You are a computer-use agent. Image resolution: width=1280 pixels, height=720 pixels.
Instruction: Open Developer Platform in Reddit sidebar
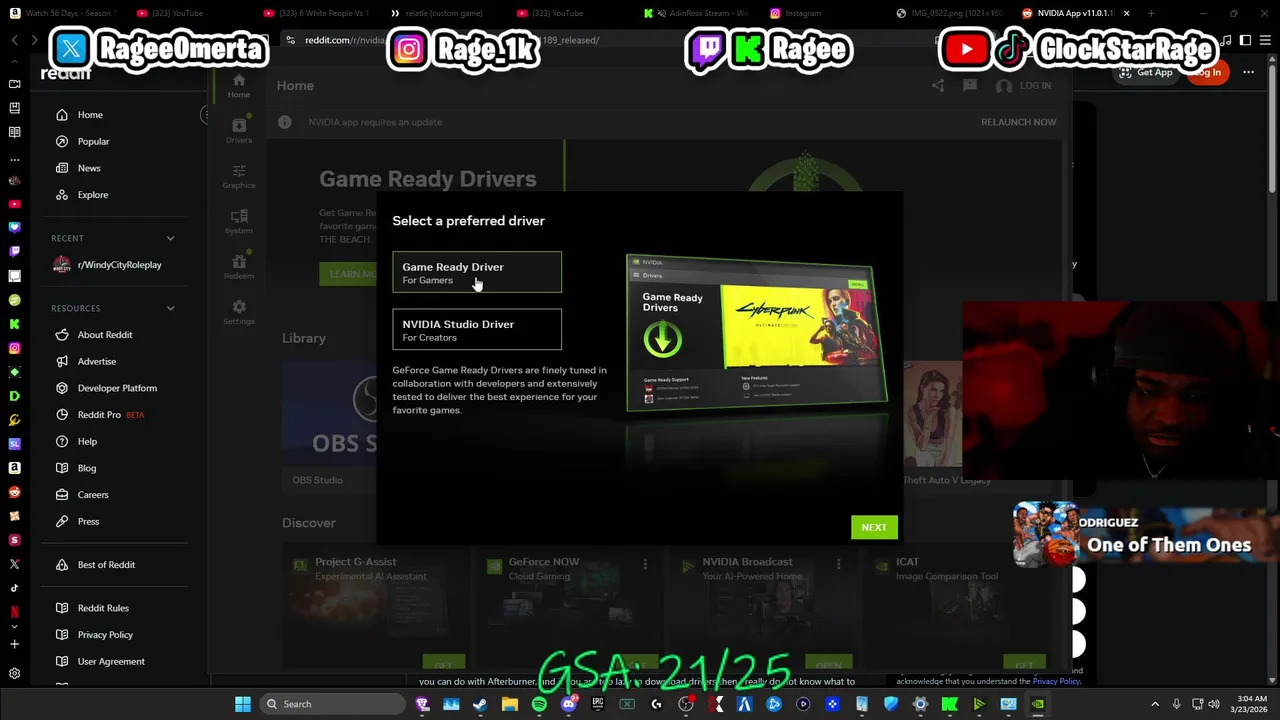pyautogui.click(x=117, y=388)
